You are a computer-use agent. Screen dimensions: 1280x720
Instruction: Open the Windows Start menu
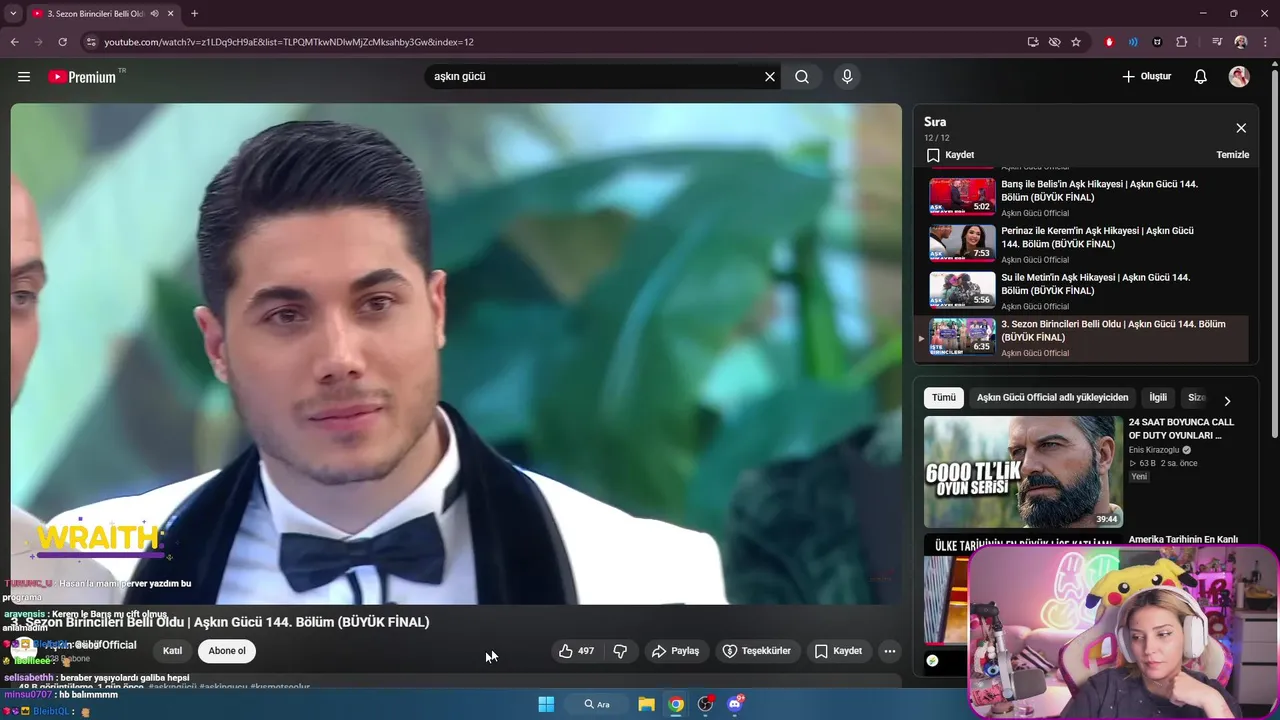pos(546,704)
